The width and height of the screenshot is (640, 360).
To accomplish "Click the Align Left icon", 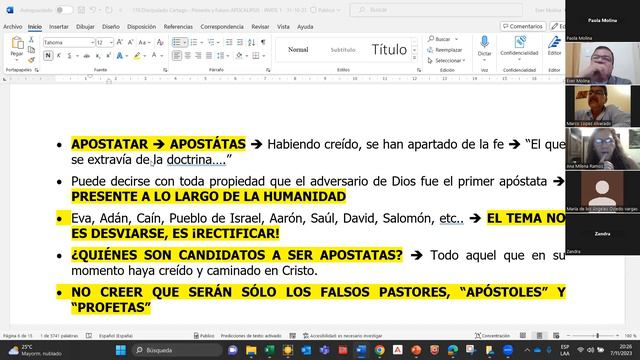I will 177,56.
